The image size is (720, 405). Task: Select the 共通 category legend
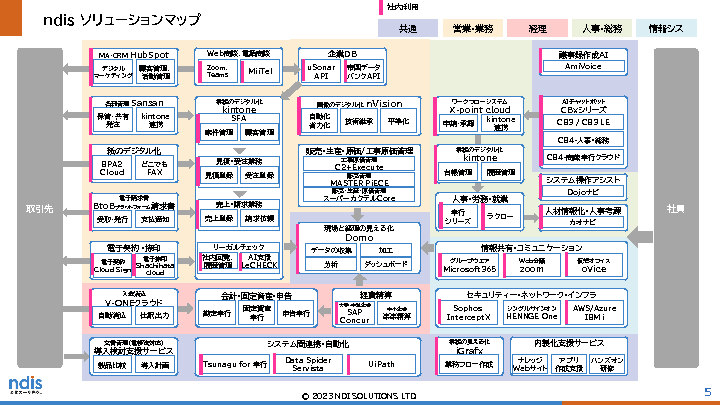(x=408, y=28)
